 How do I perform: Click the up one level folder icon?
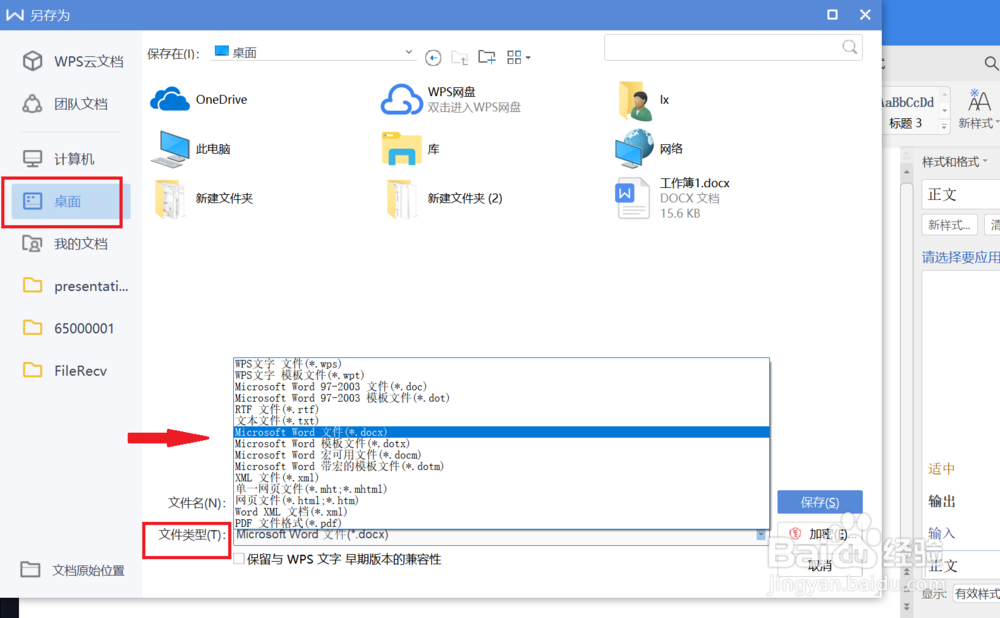(459, 57)
